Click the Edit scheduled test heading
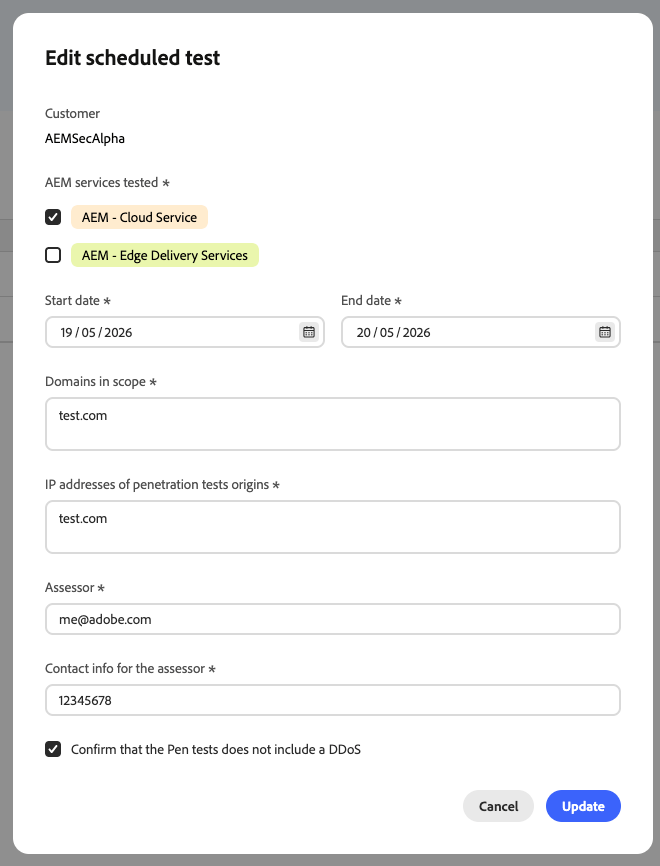The image size is (660, 866). tap(133, 58)
